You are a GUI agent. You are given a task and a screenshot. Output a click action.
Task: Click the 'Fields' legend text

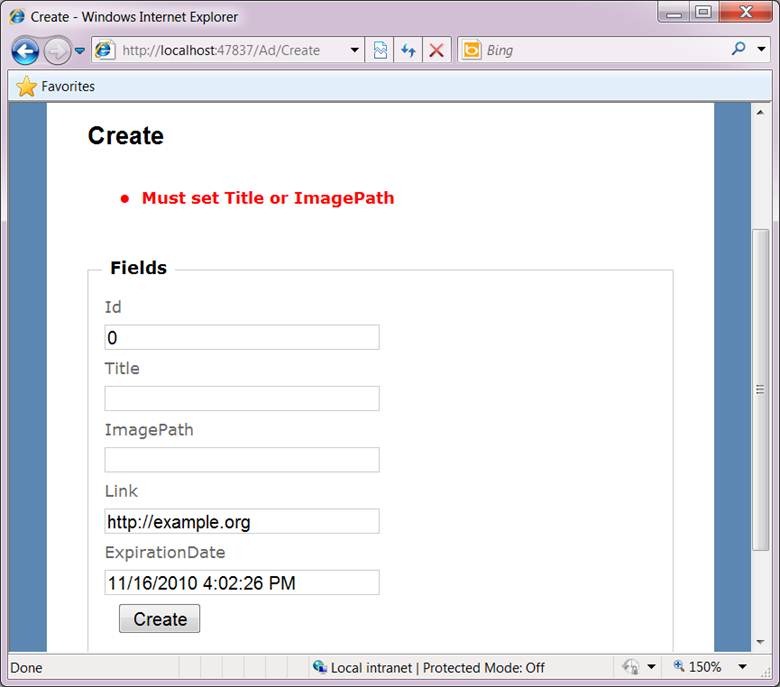click(138, 268)
